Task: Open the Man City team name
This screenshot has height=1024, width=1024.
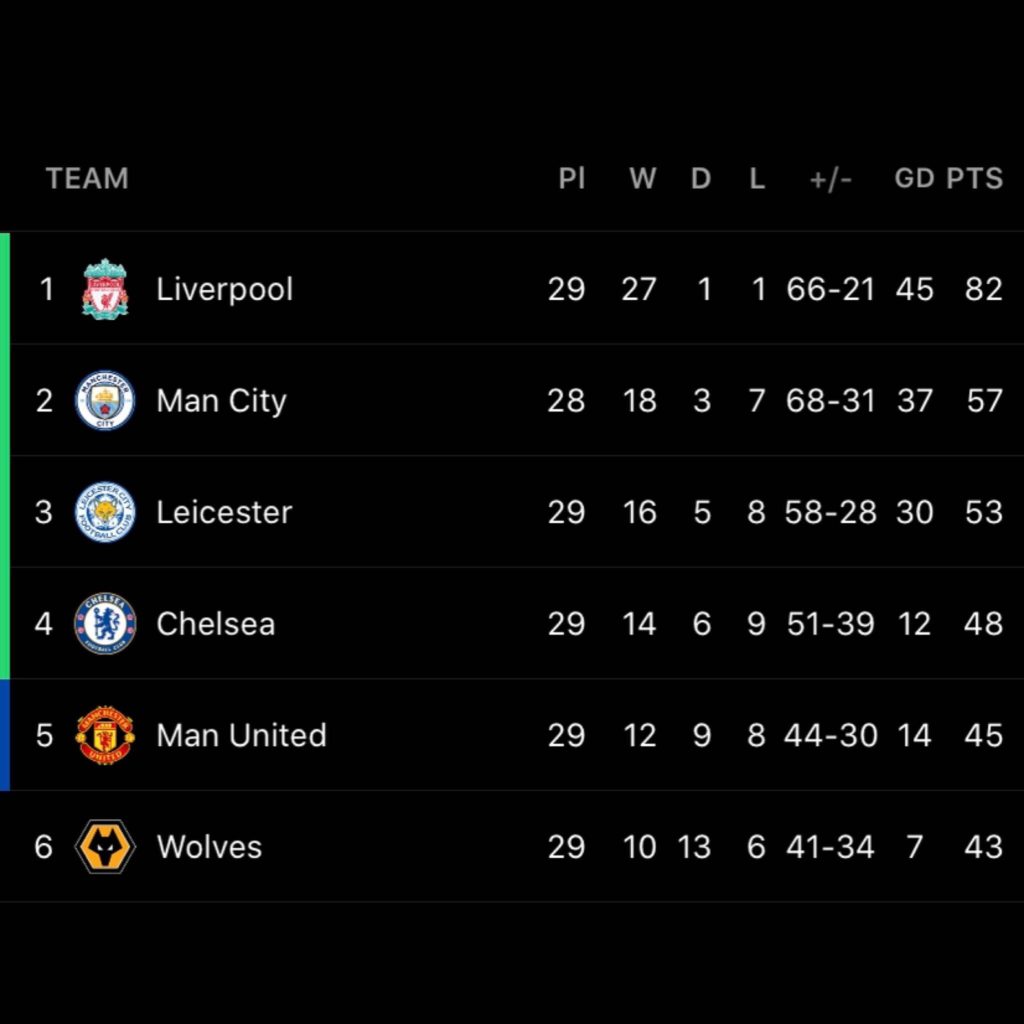Action: [221, 401]
